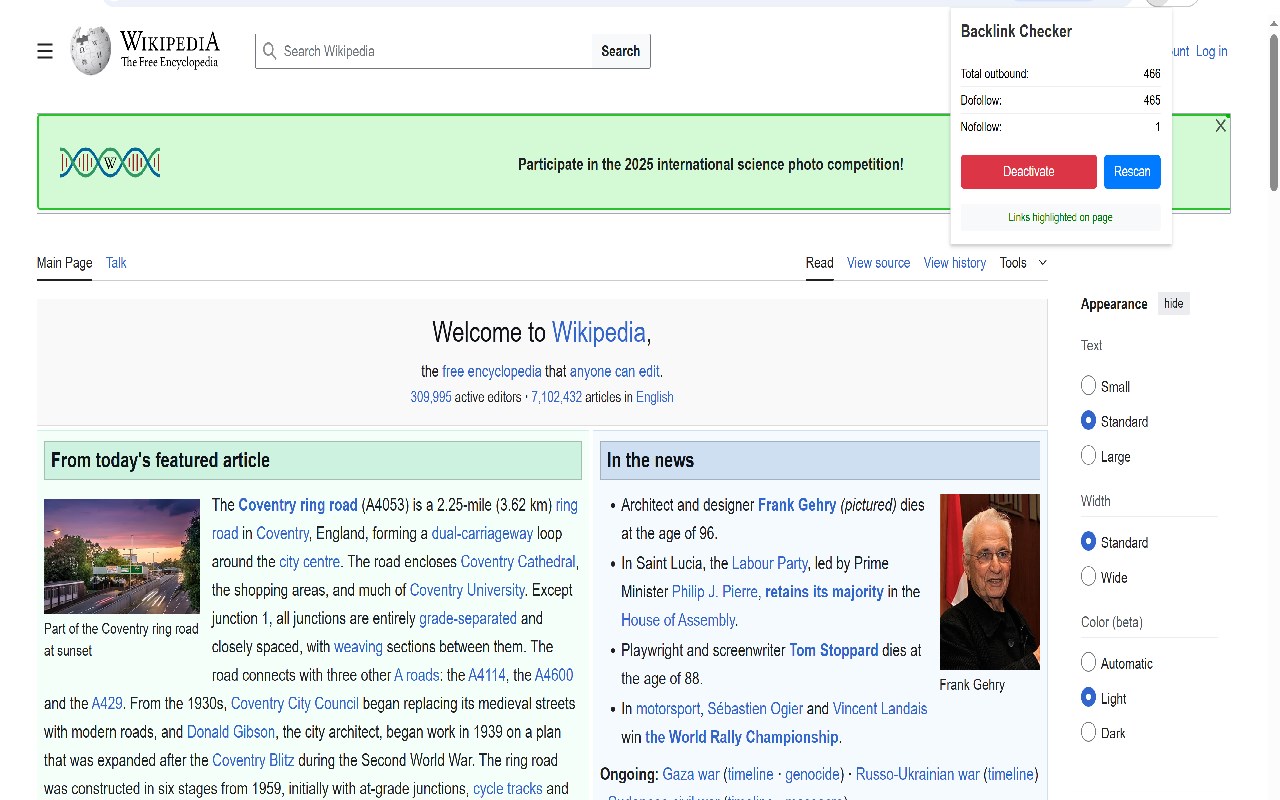Click the science photo competition banner text
This screenshot has height=800, width=1280.
(711, 164)
